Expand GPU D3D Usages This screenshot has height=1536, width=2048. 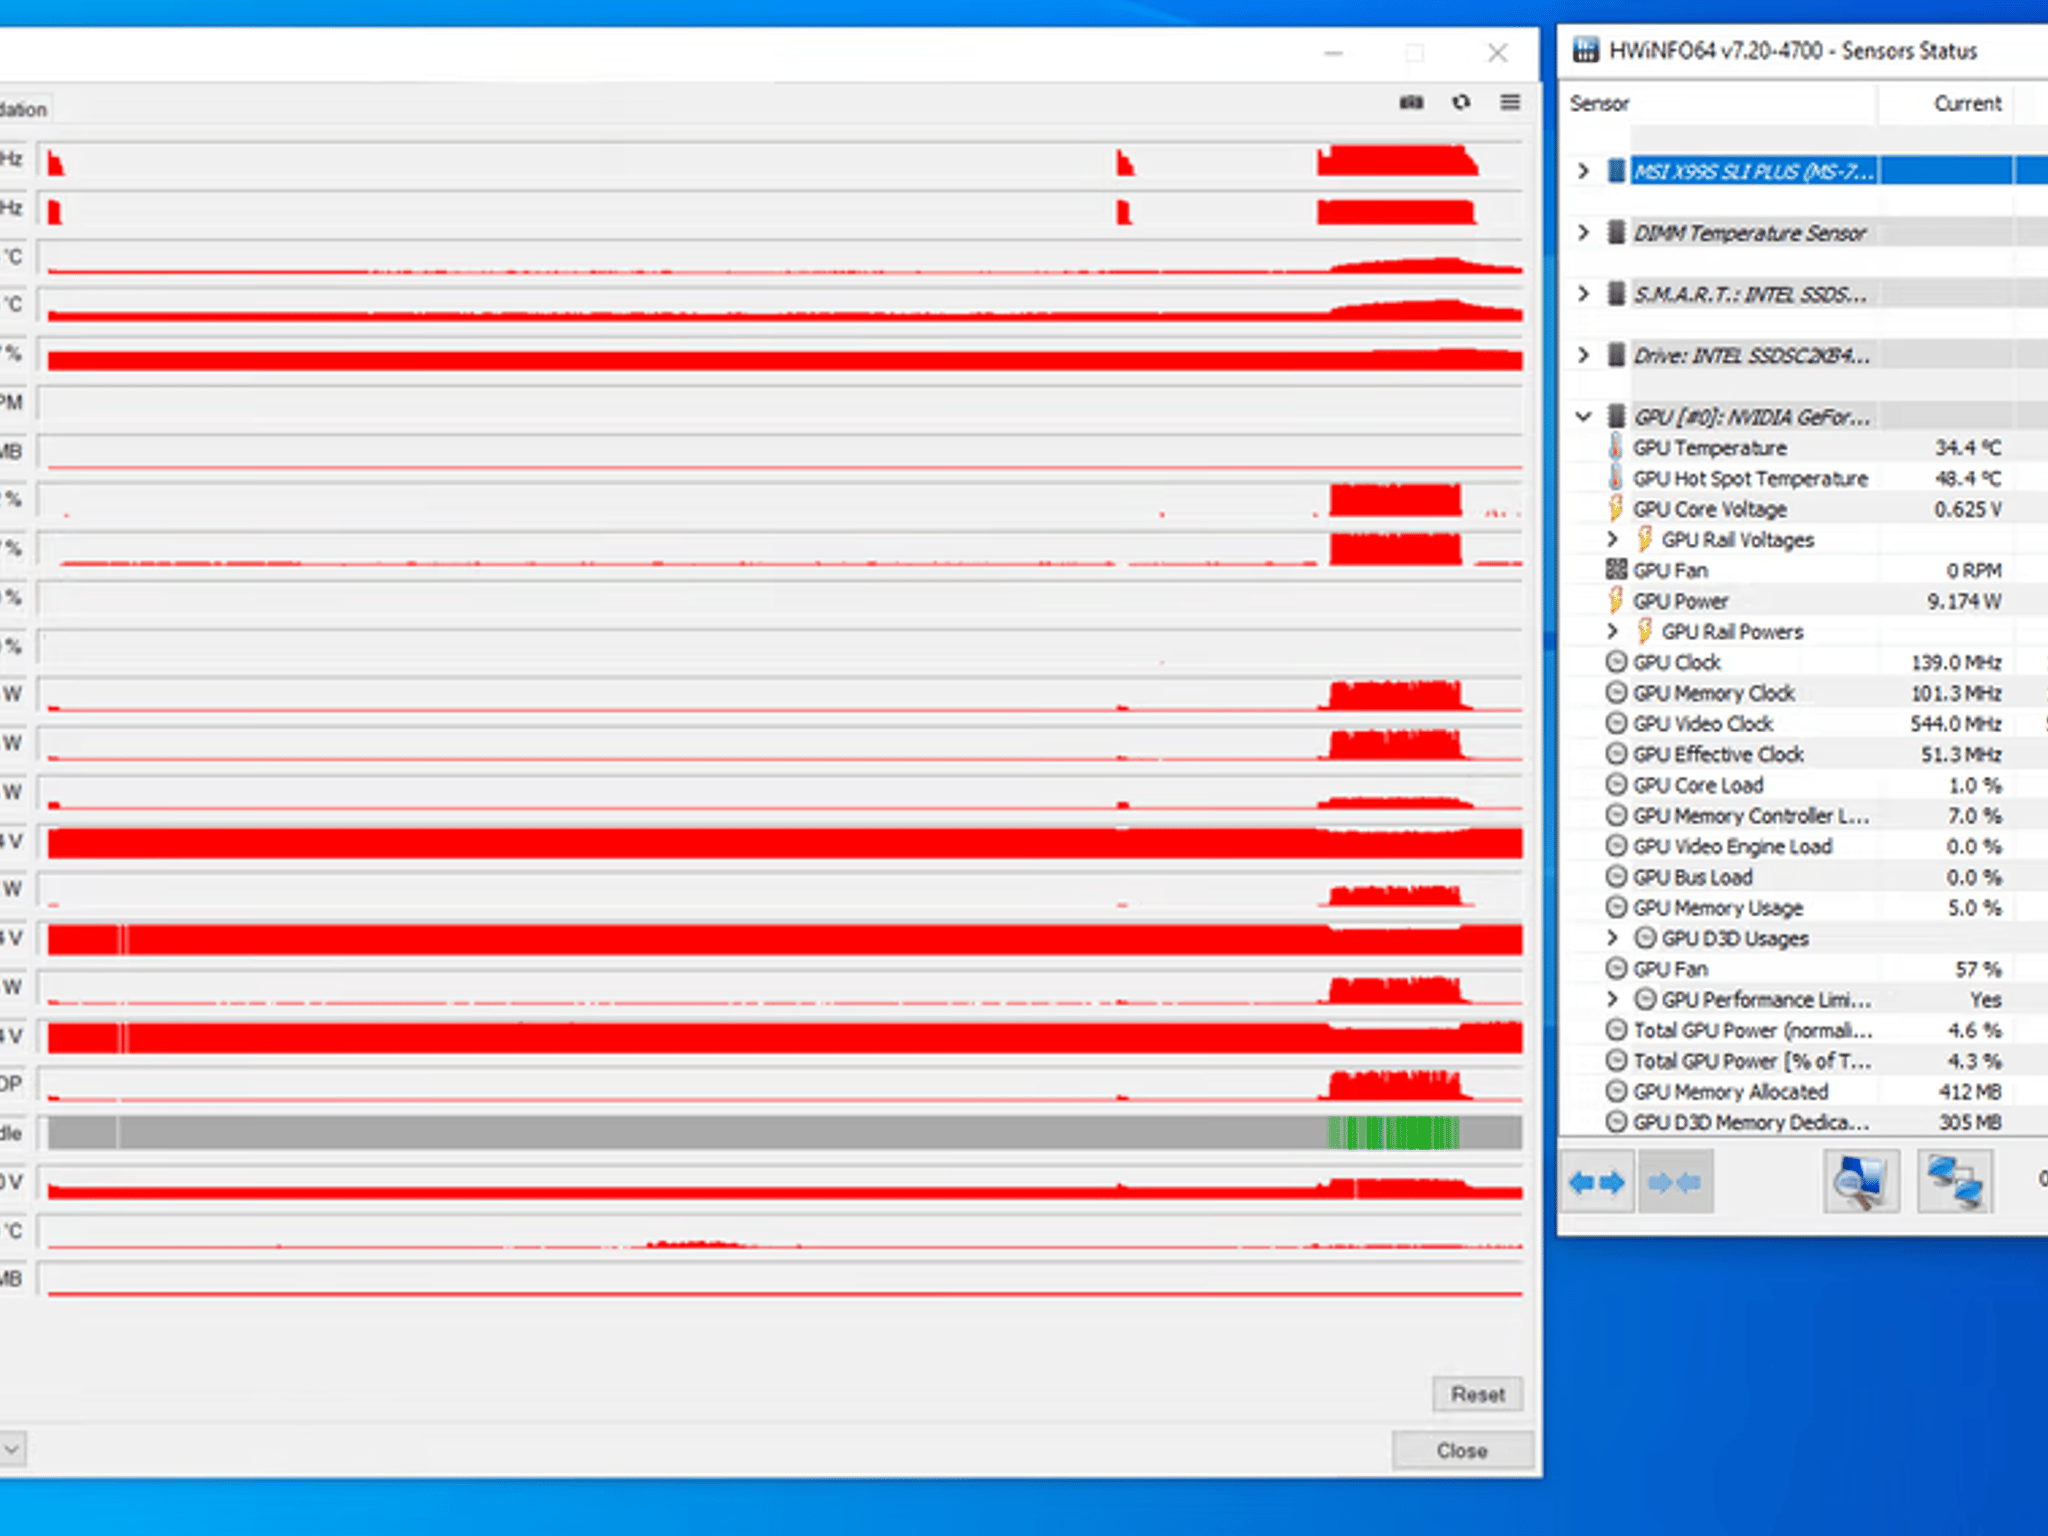pyautogui.click(x=1612, y=938)
